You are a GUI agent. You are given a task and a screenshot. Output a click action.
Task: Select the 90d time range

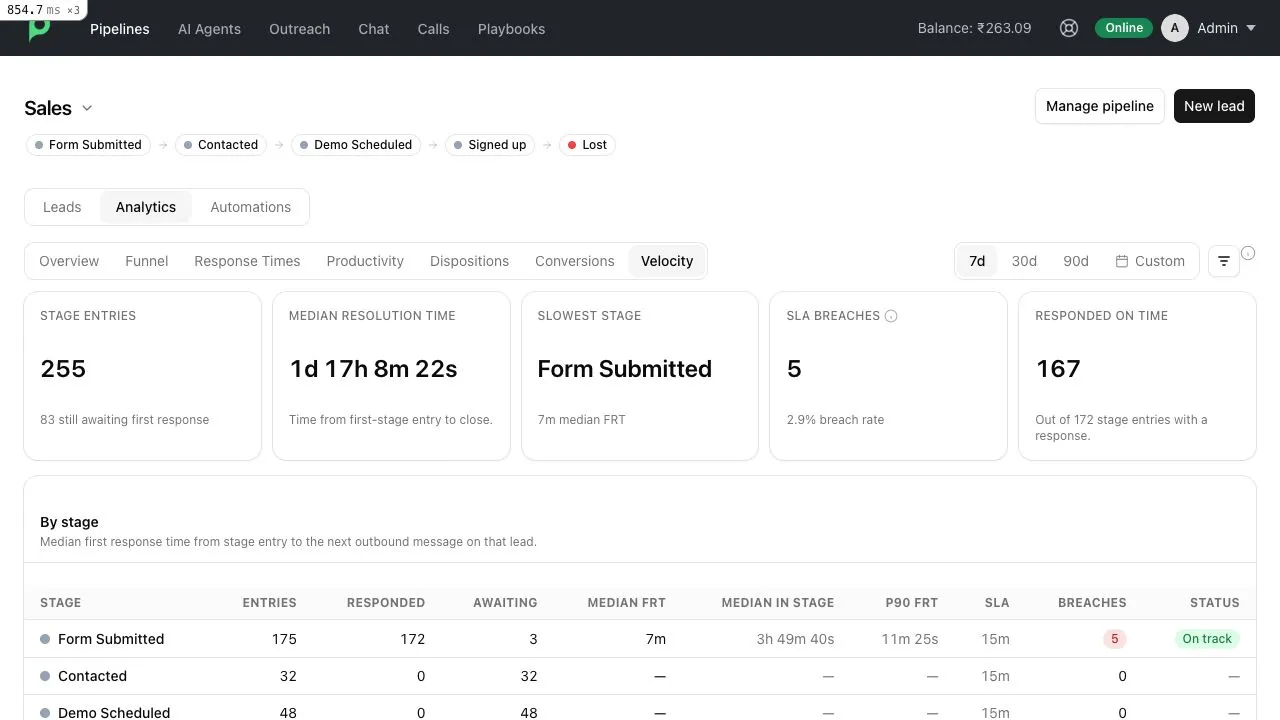click(1076, 261)
